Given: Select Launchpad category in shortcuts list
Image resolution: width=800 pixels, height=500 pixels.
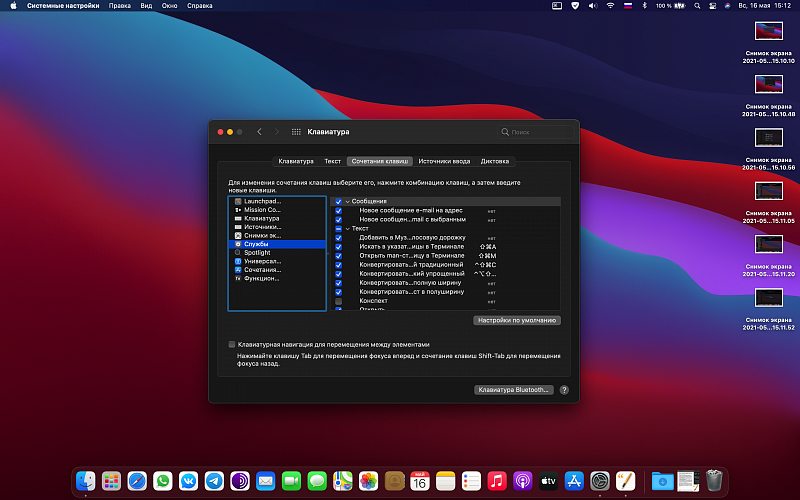Looking at the screenshot, I should click(x=262, y=201).
